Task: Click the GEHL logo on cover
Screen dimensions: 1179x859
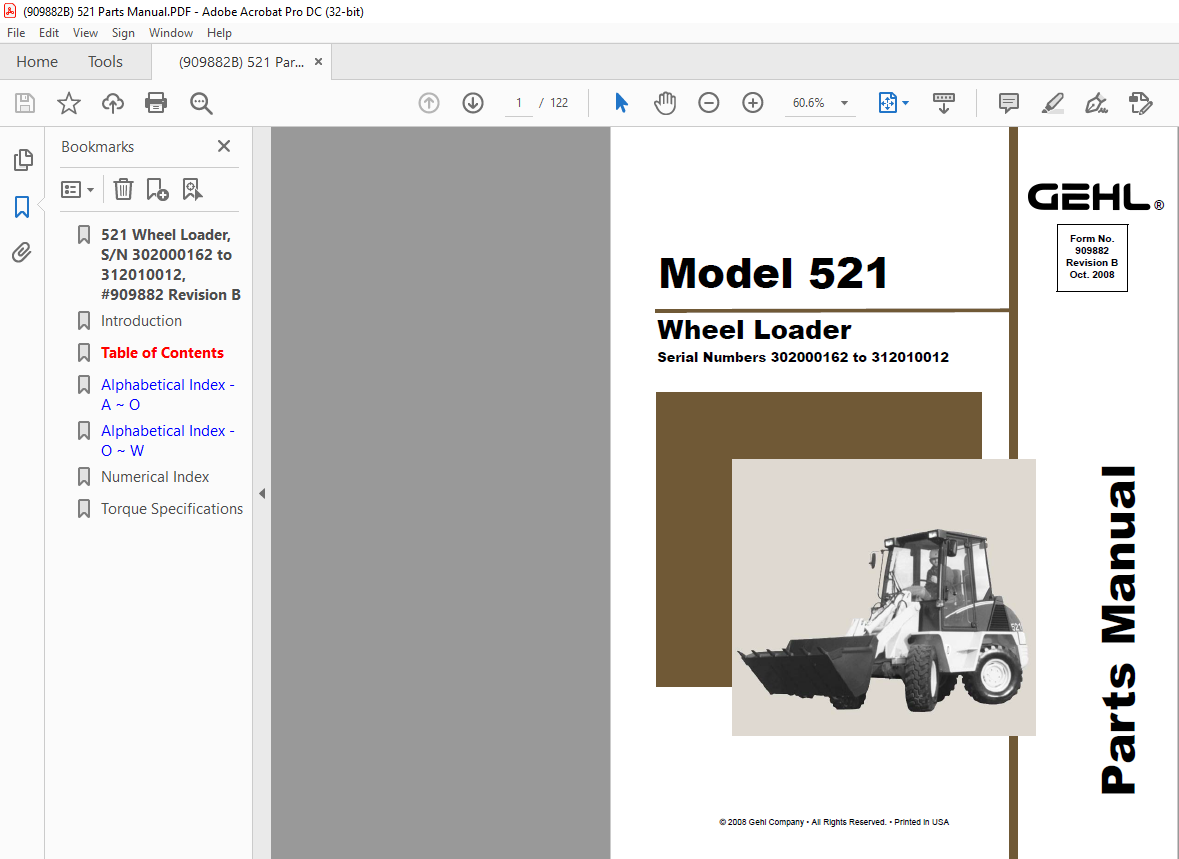Action: tap(1095, 197)
